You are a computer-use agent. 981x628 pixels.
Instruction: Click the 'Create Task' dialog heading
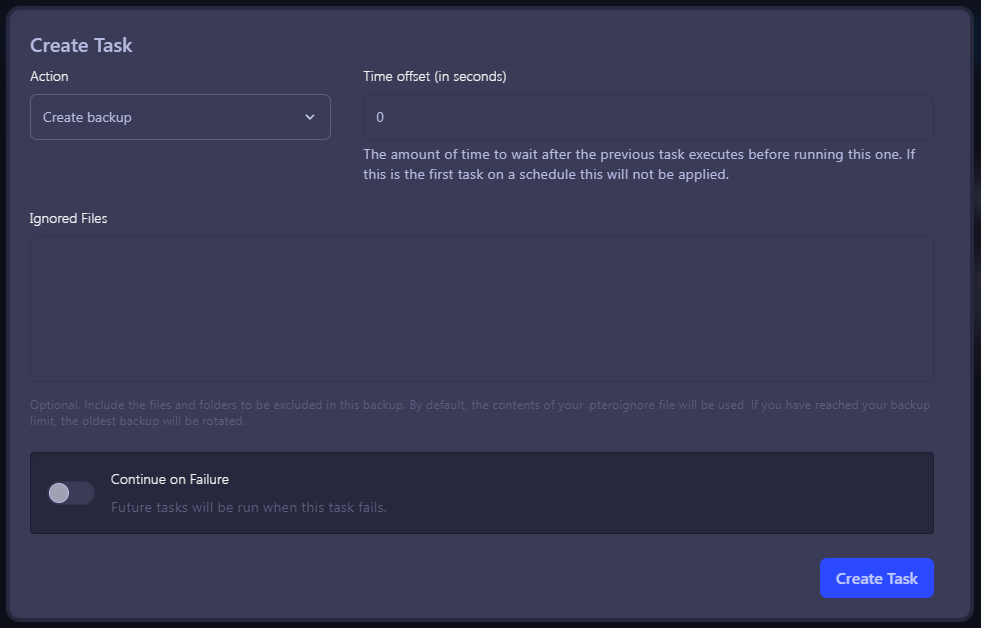point(81,45)
